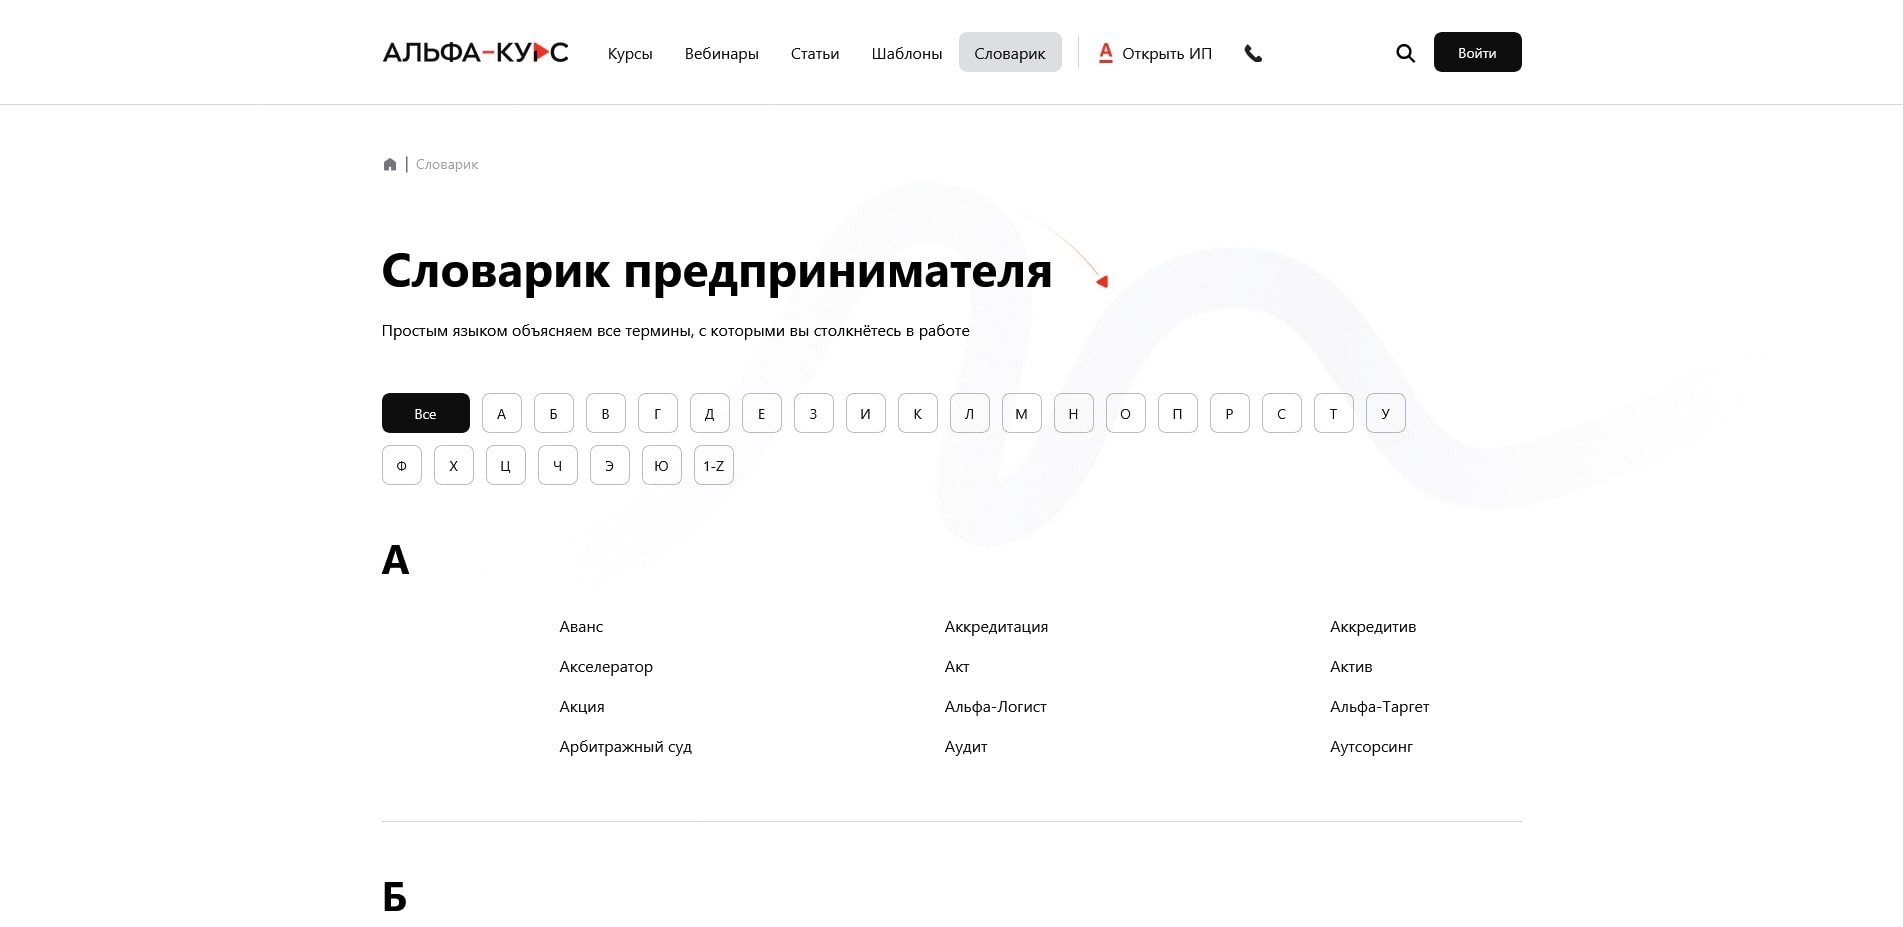Click the phone handset icon in the header
Screen dimensions: 1903x927
pos(1253,53)
